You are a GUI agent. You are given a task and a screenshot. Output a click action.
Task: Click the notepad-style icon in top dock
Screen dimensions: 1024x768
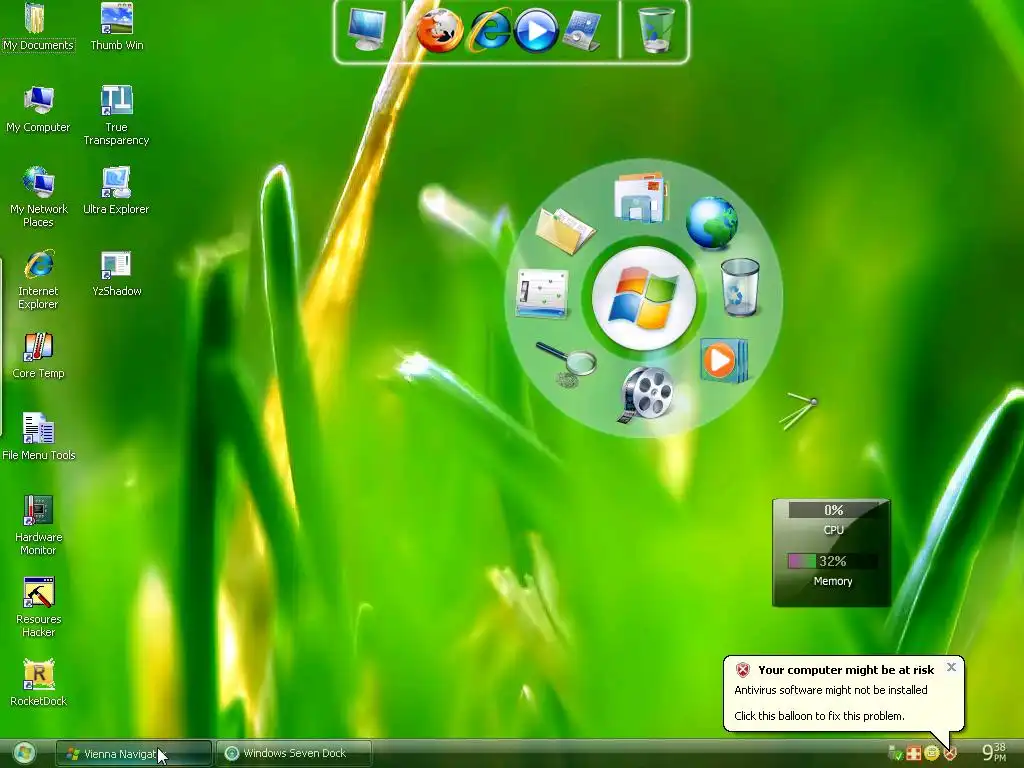coord(581,31)
